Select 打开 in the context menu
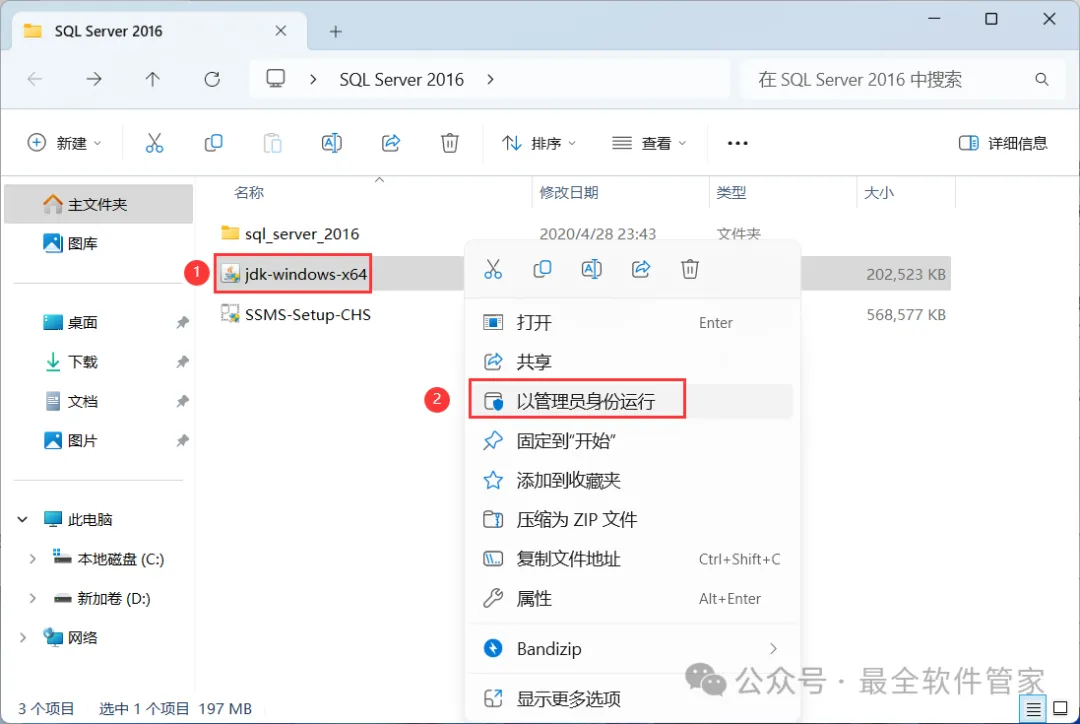Viewport: 1080px width, 724px height. click(x=631, y=322)
